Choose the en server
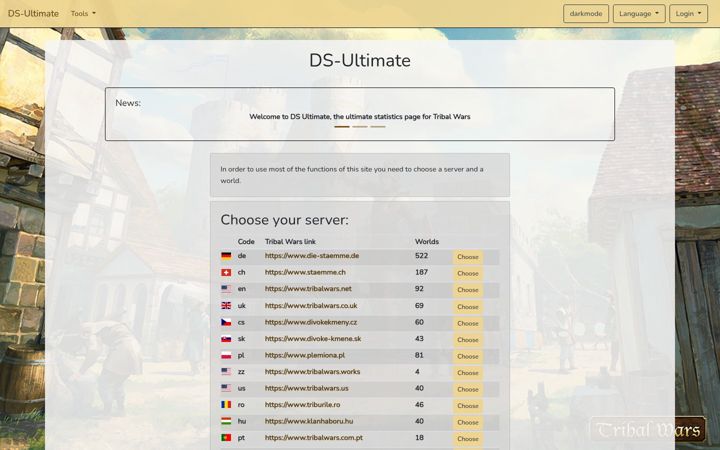The image size is (720, 450). point(468,290)
